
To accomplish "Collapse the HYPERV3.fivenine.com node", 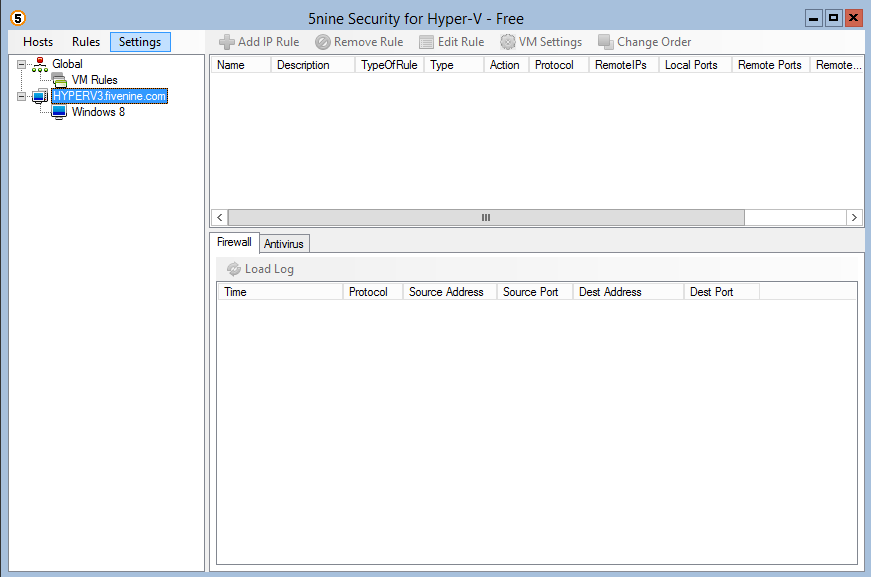I will 22,96.
